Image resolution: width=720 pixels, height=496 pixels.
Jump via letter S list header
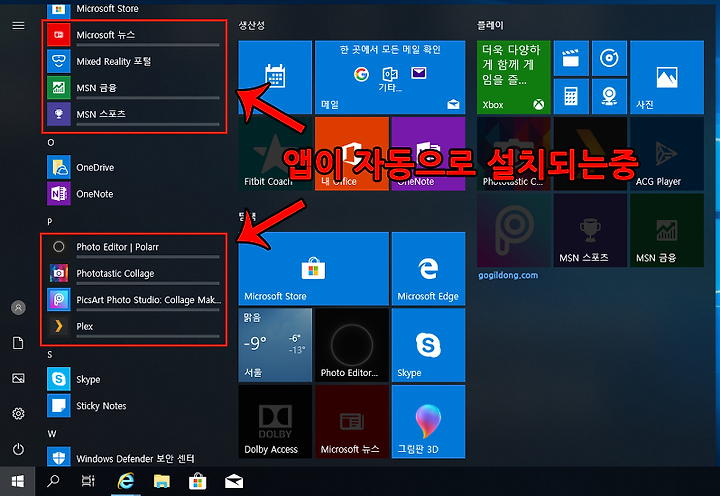click(50, 355)
